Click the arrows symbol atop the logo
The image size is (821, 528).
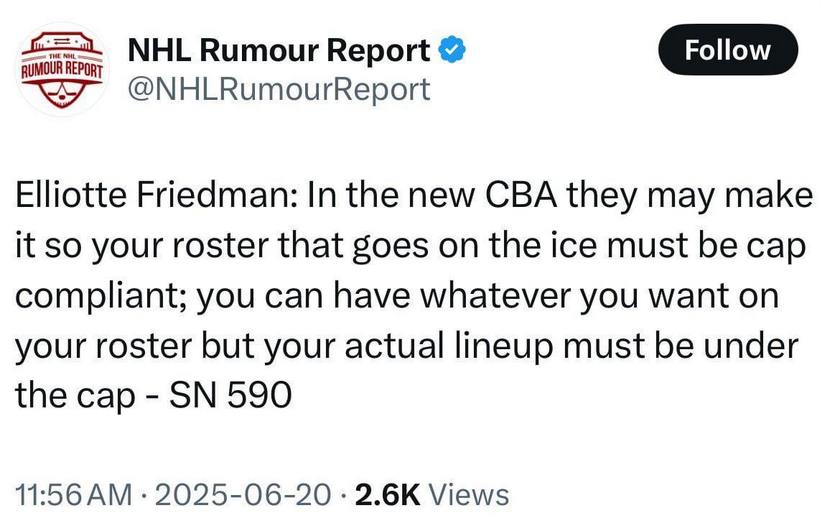coord(62,41)
